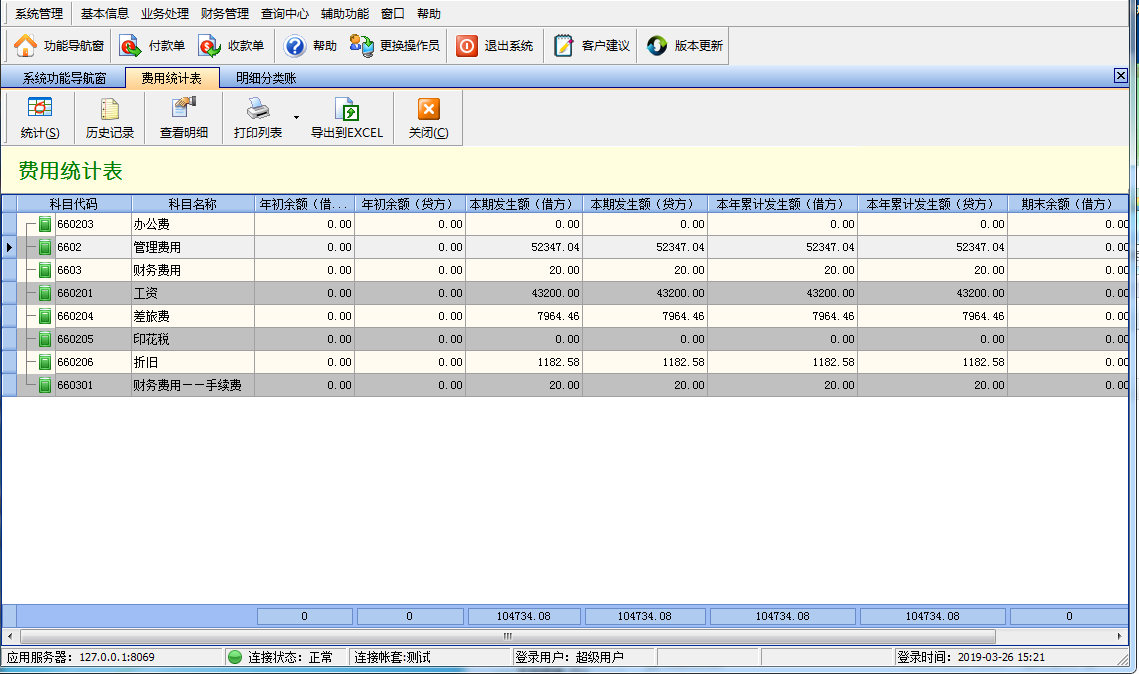Switch to the 系统功能导航窗 tab
The height and width of the screenshot is (674, 1139).
tap(64, 78)
